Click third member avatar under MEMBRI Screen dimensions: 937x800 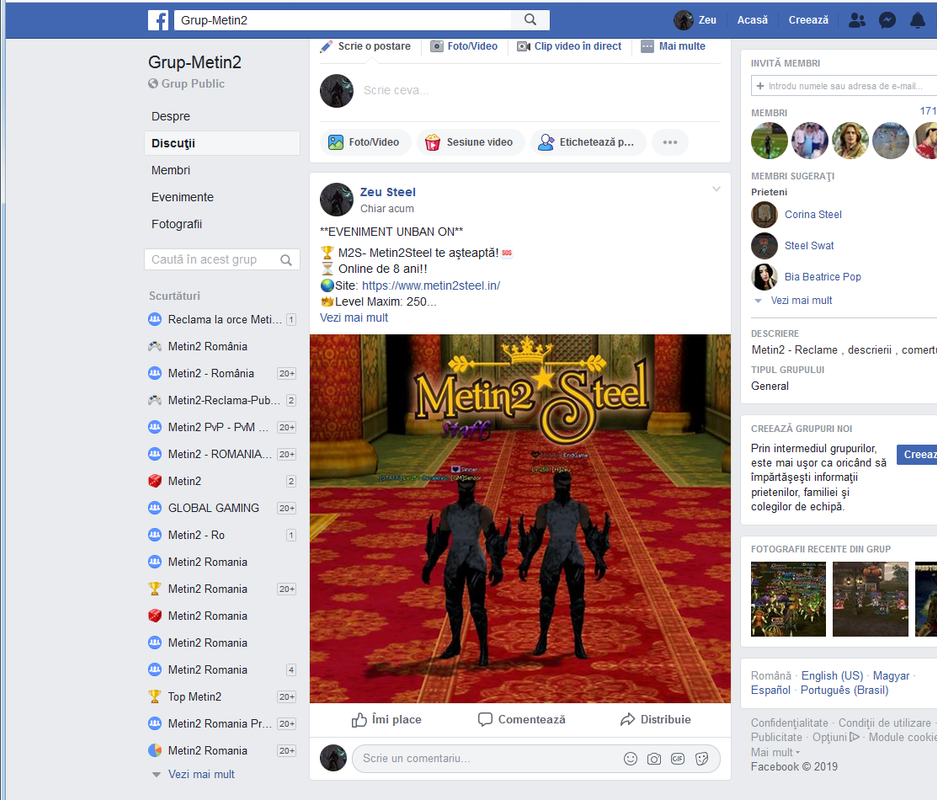pos(850,140)
